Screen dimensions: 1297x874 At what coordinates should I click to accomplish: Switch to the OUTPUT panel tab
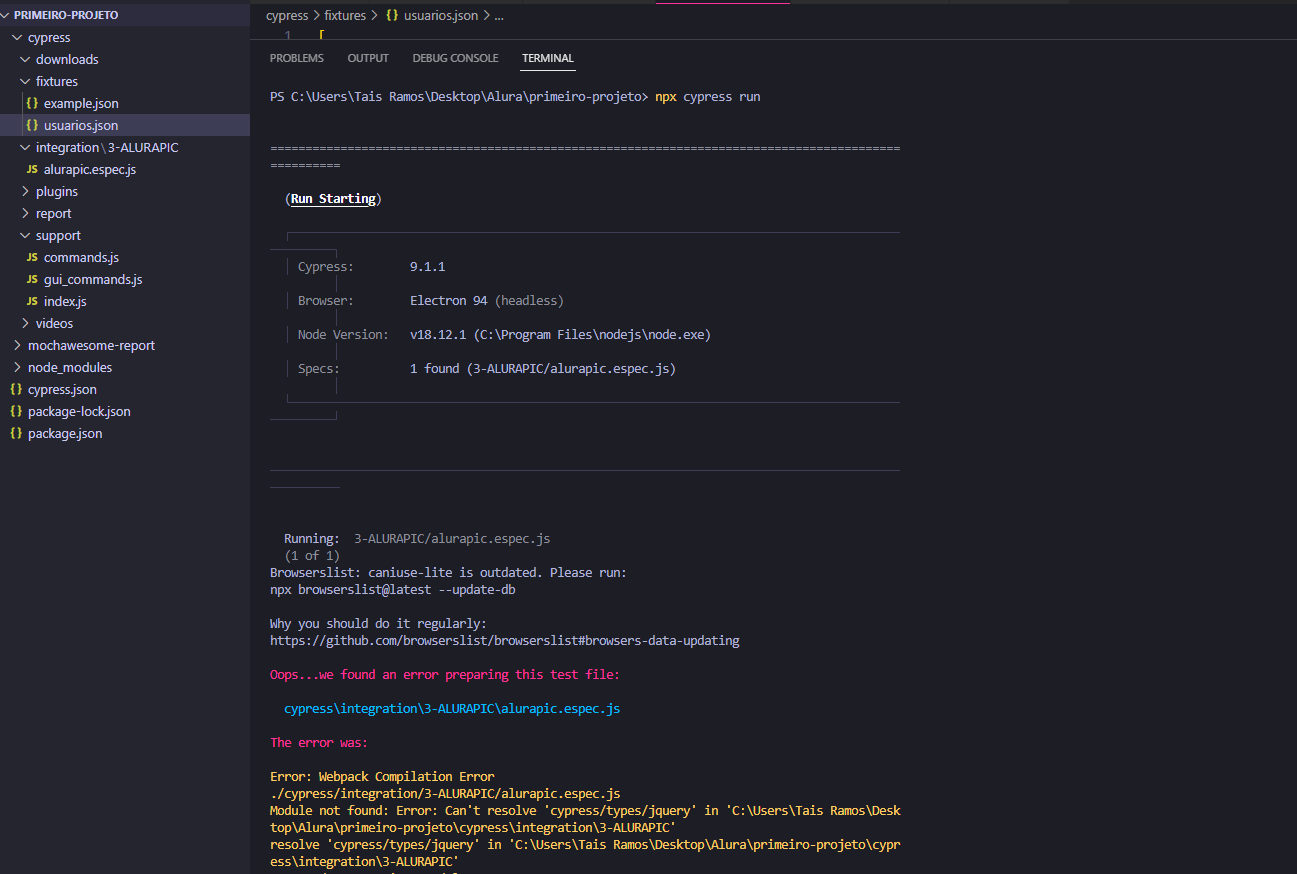(x=368, y=58)
